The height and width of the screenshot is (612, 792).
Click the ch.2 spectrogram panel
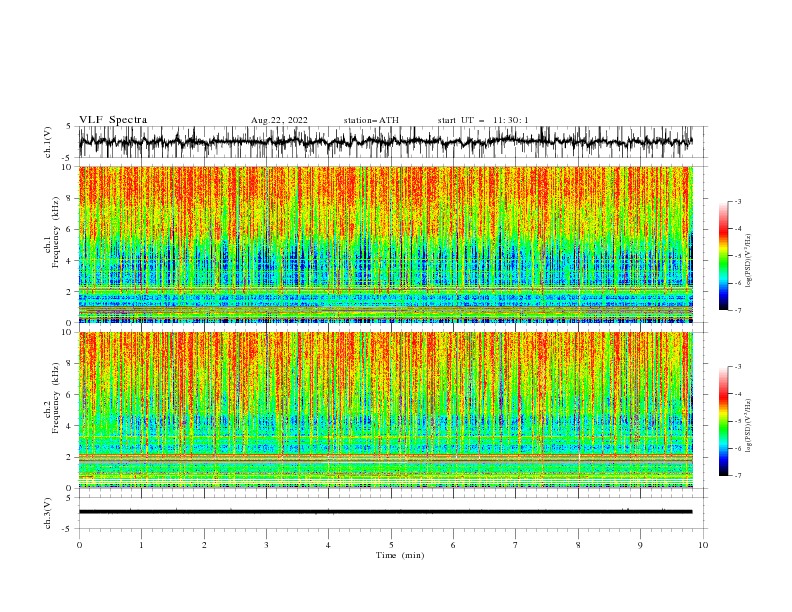click(x=386, y=410)
